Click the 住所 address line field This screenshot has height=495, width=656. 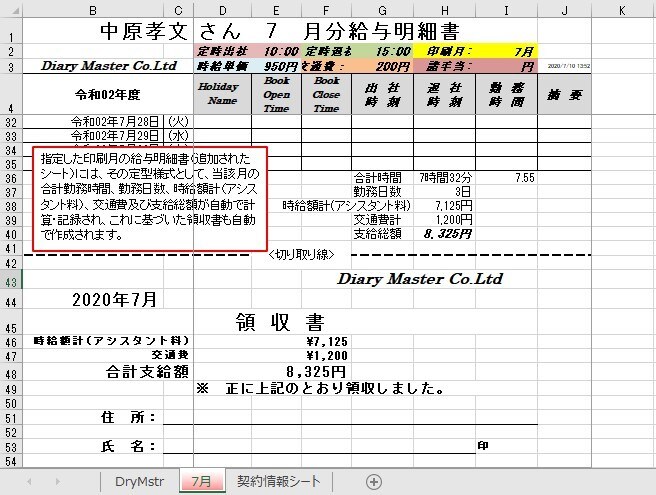350,418
